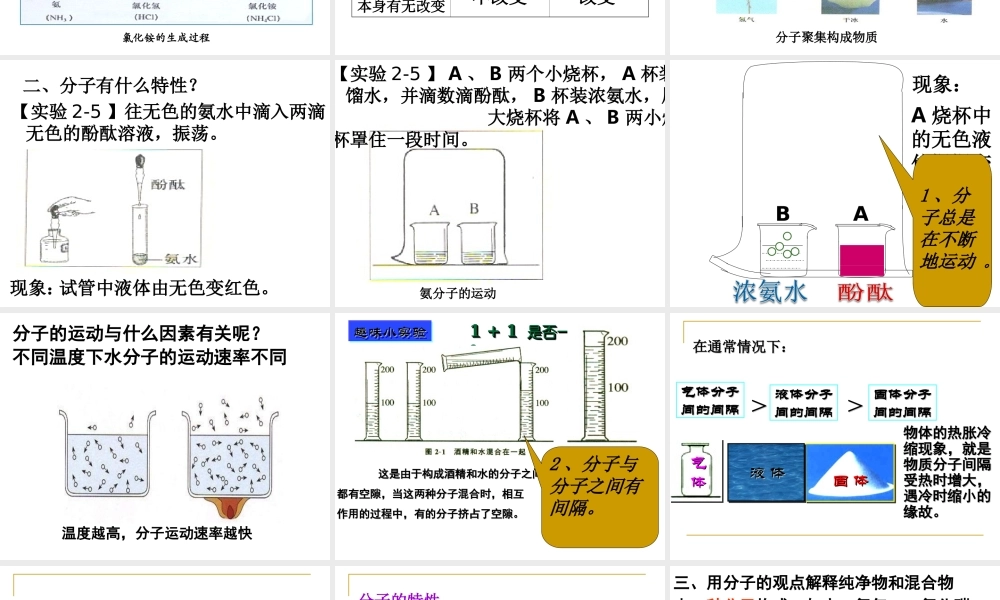Image resolution: width=1000 pixels, height=600 pixels.
Task: Click the green 1 + 1 是否 title
Action: point(518,332)
